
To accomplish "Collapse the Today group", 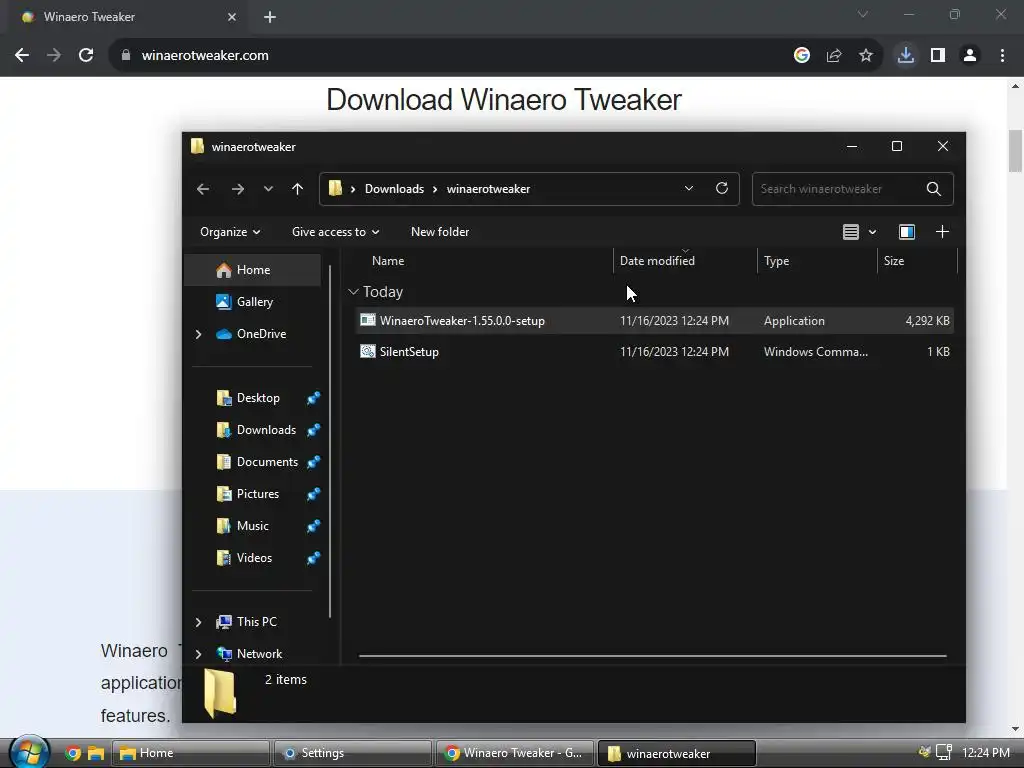I will [353, 292].
